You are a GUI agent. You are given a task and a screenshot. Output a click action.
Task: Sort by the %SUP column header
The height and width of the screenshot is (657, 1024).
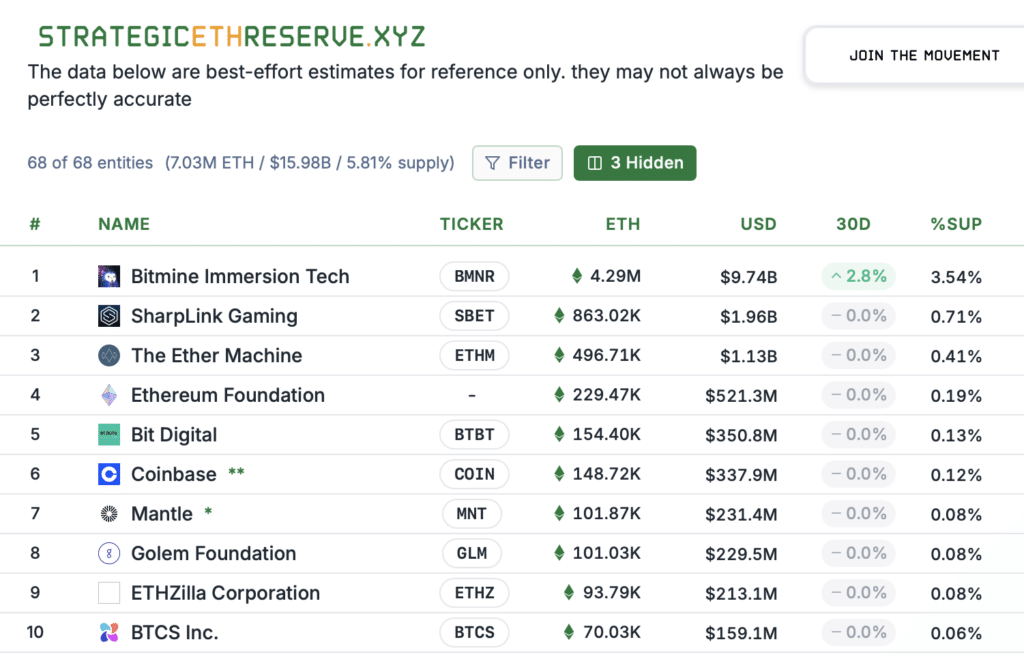tap(956, 224)
